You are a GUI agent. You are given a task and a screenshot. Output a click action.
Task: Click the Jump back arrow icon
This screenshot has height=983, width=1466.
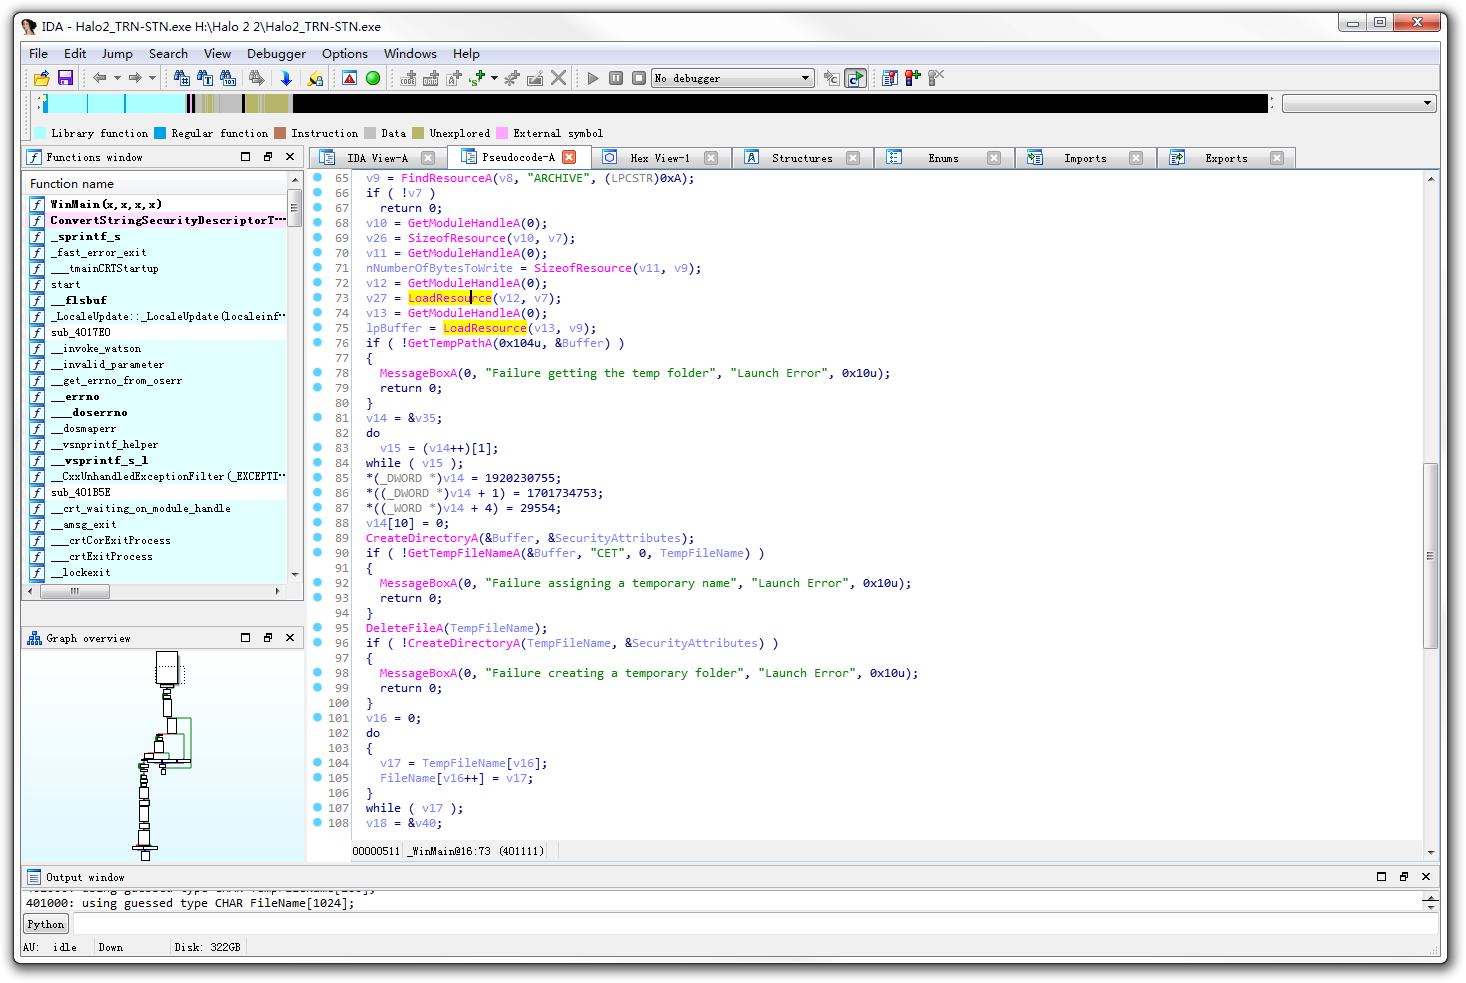[x=100, y=78]
